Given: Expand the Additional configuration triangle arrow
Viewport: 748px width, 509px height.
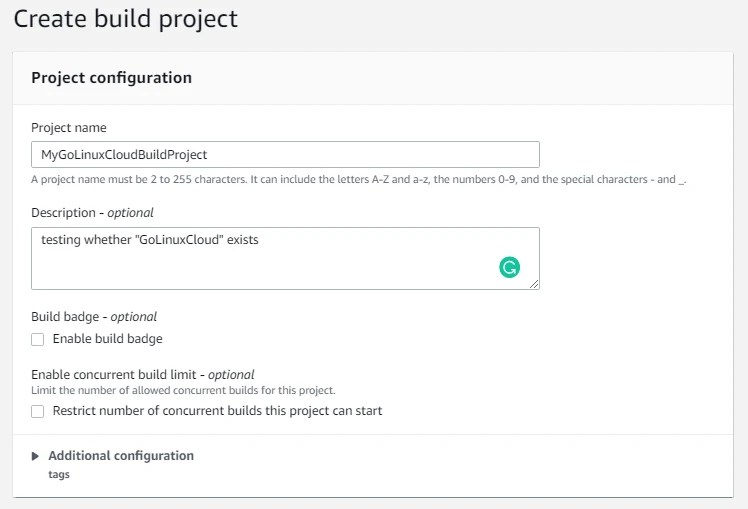Looking at the screenshot, I should click(36, 456).
